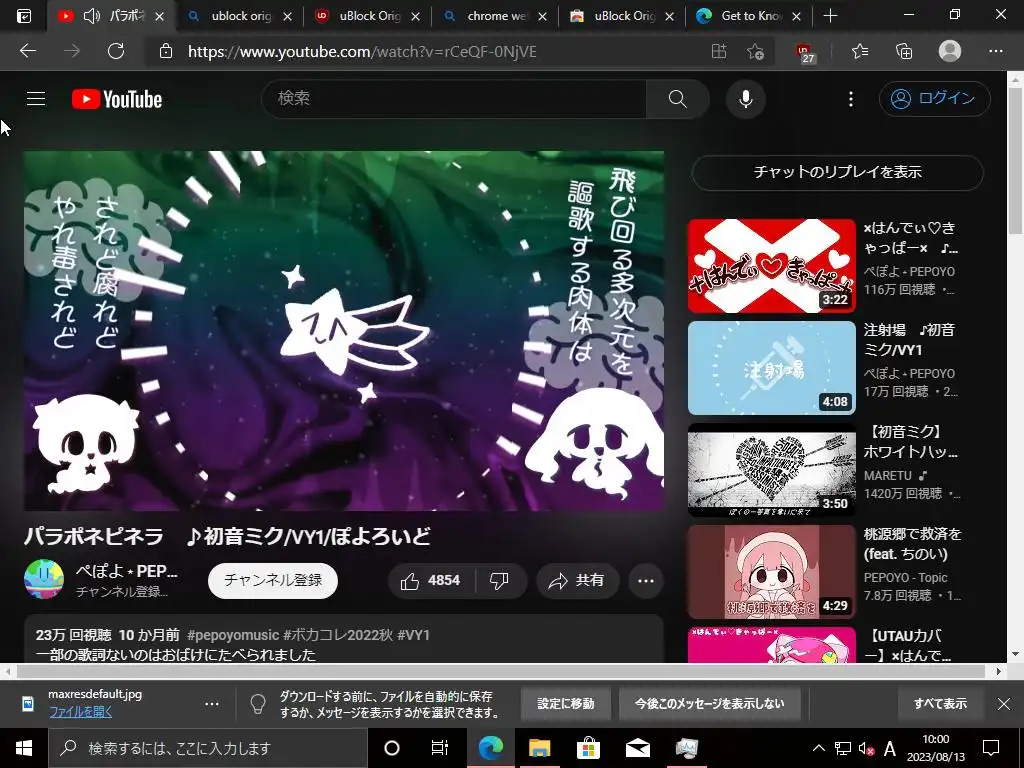Image resolution: width=1024 pixels, height=768 pixels.
Task: Open the 注射場 video thumbnail
Action: coord(771,368)
